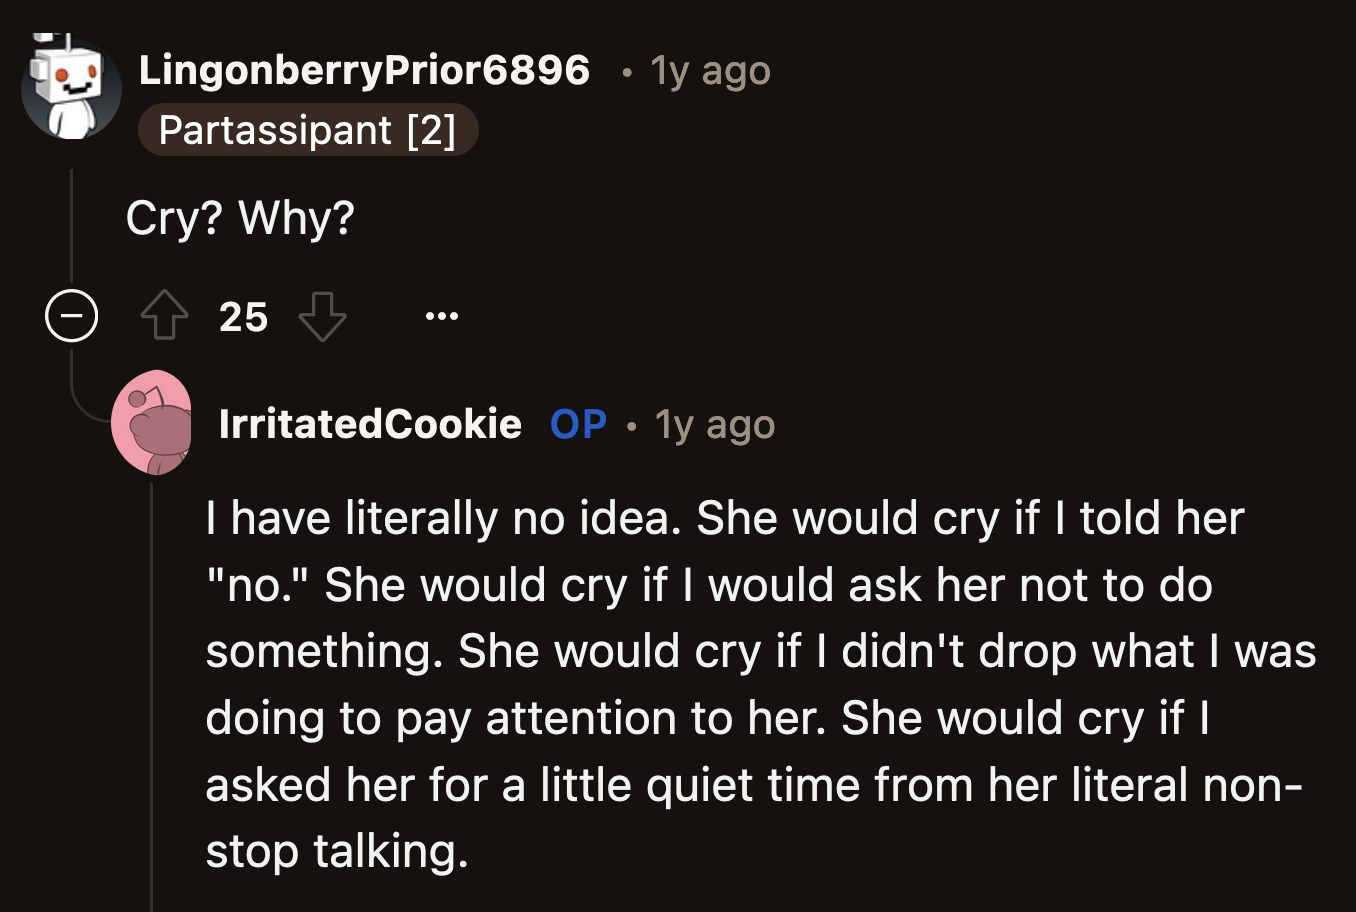Open IrritatedCookie's profile

[x=370, y=424]
